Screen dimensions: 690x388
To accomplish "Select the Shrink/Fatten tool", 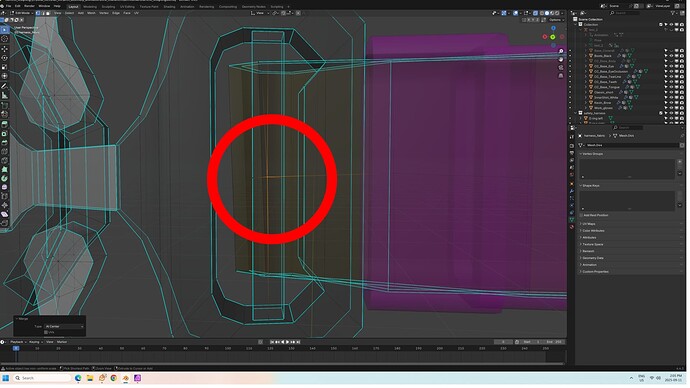I will [4, 205].
